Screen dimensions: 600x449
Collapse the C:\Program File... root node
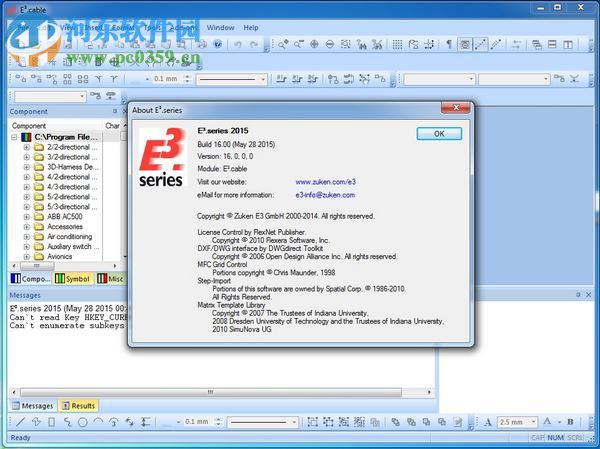click(15, 137)
